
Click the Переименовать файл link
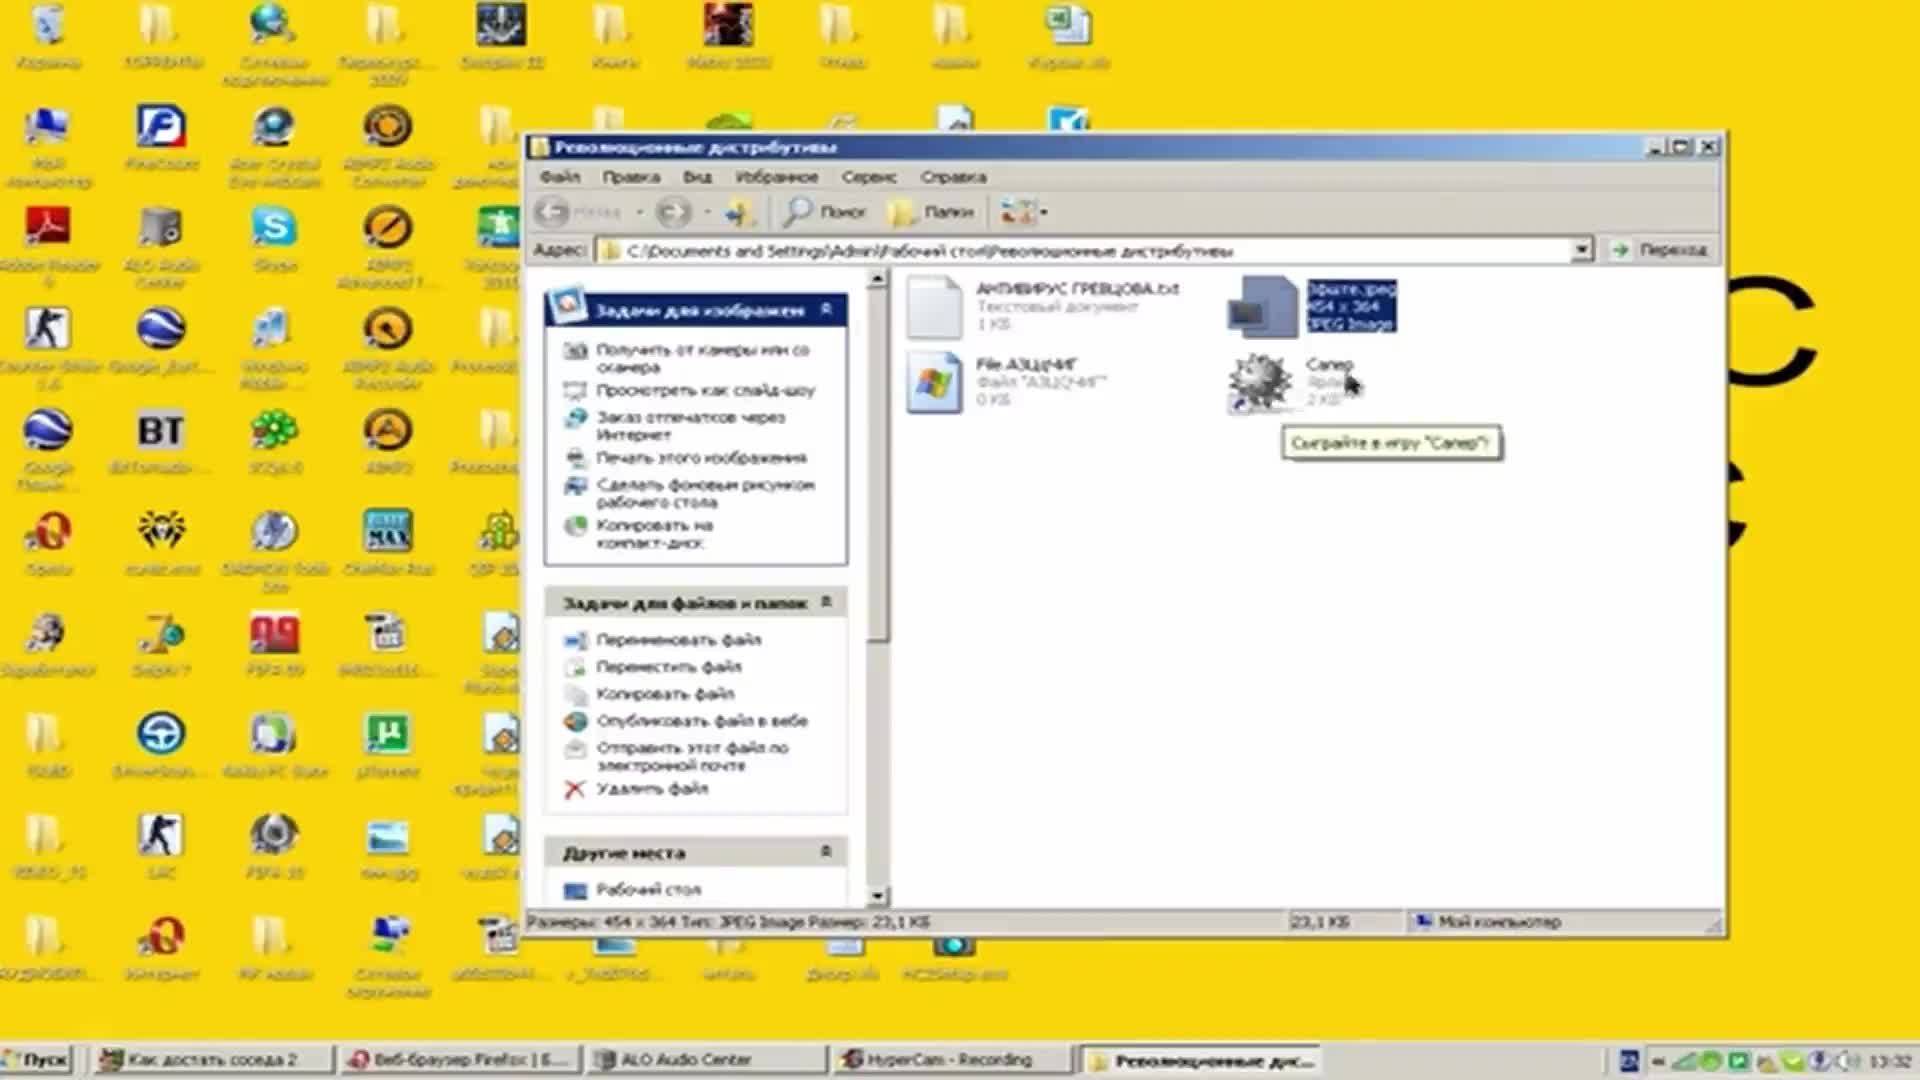(678, 640)
